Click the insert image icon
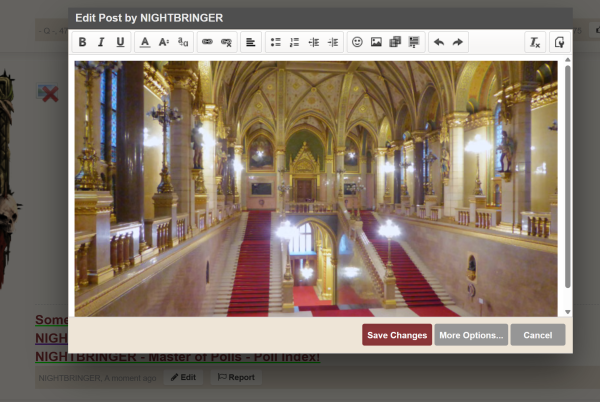 (x=376, y=42)
